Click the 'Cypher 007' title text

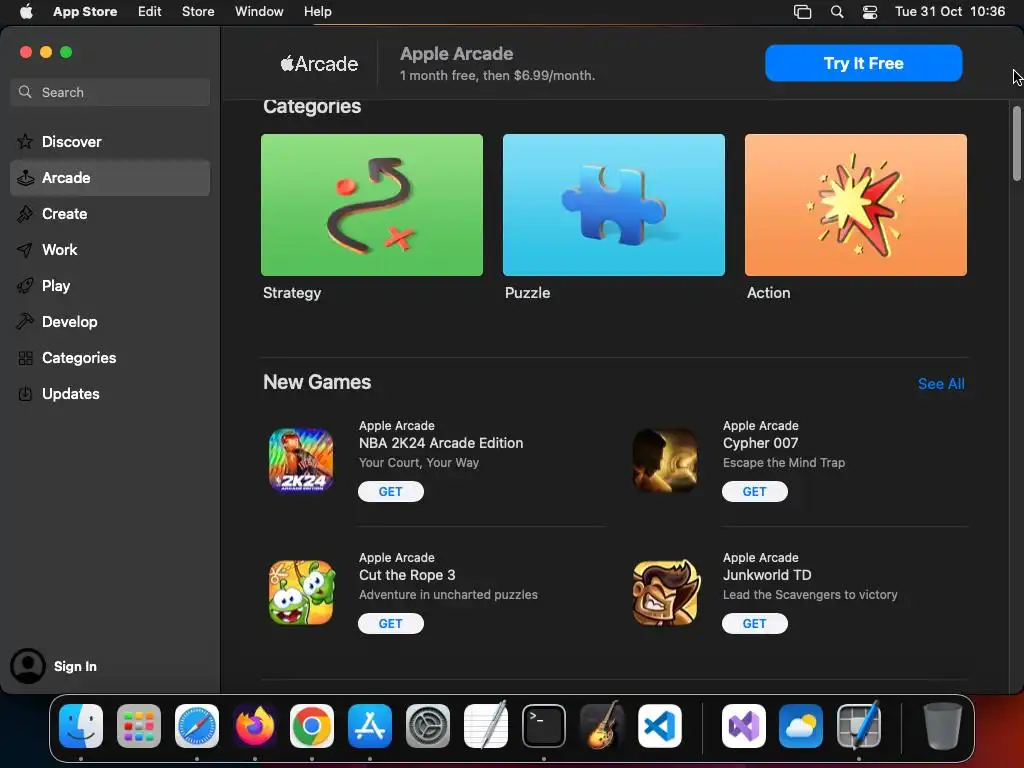[760, 443]
